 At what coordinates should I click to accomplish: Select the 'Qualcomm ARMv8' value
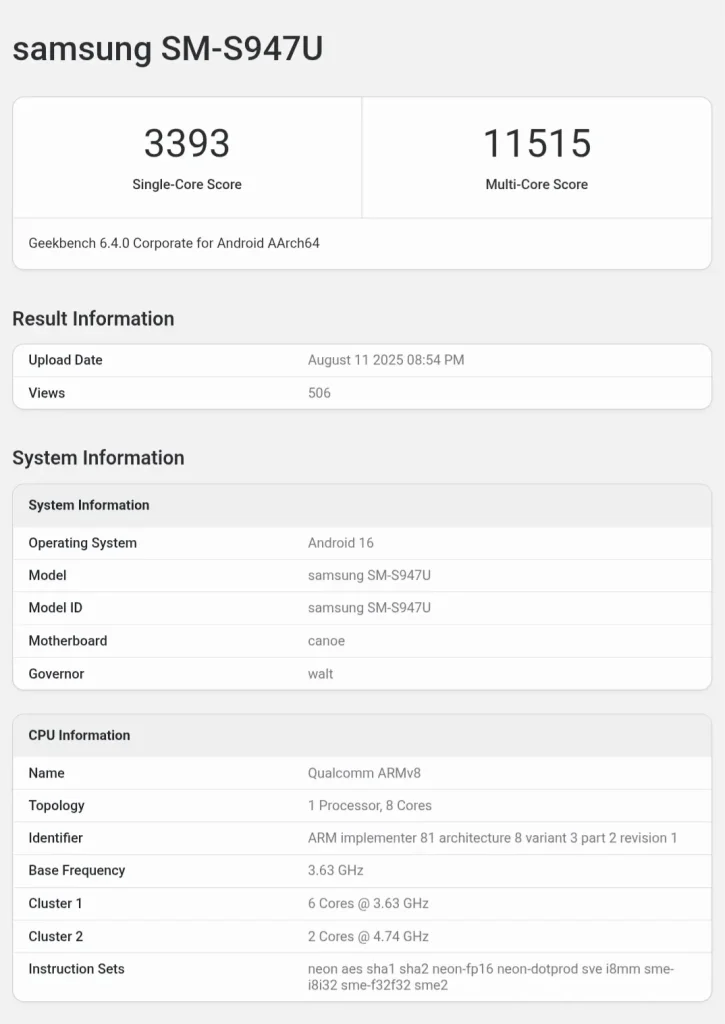tap(364, 773)
